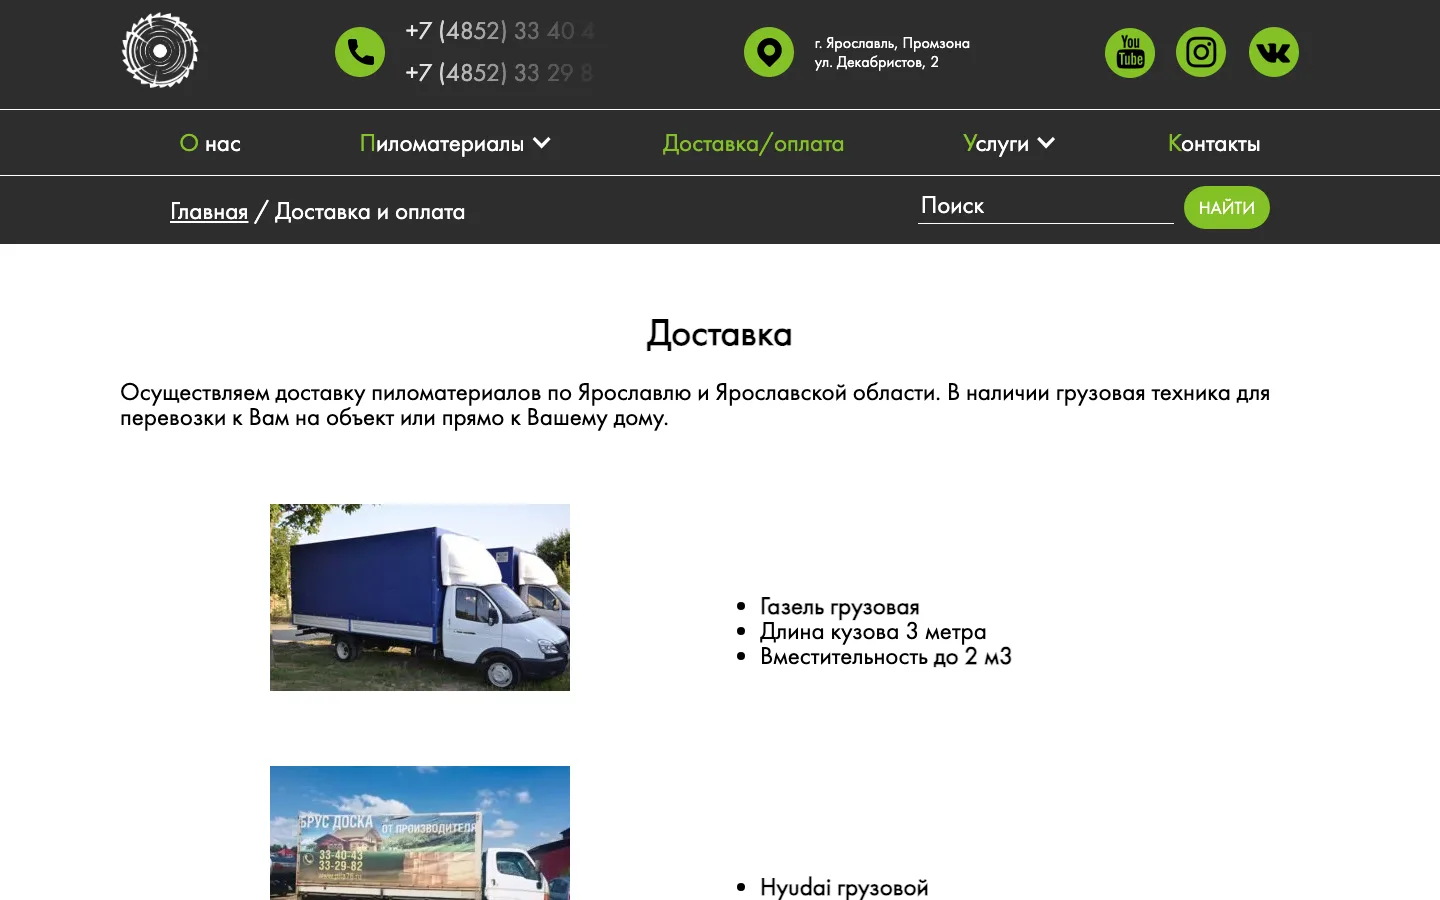
Task: Follow the Главная breadcrumb link
Action: click(x=209, y=211)
